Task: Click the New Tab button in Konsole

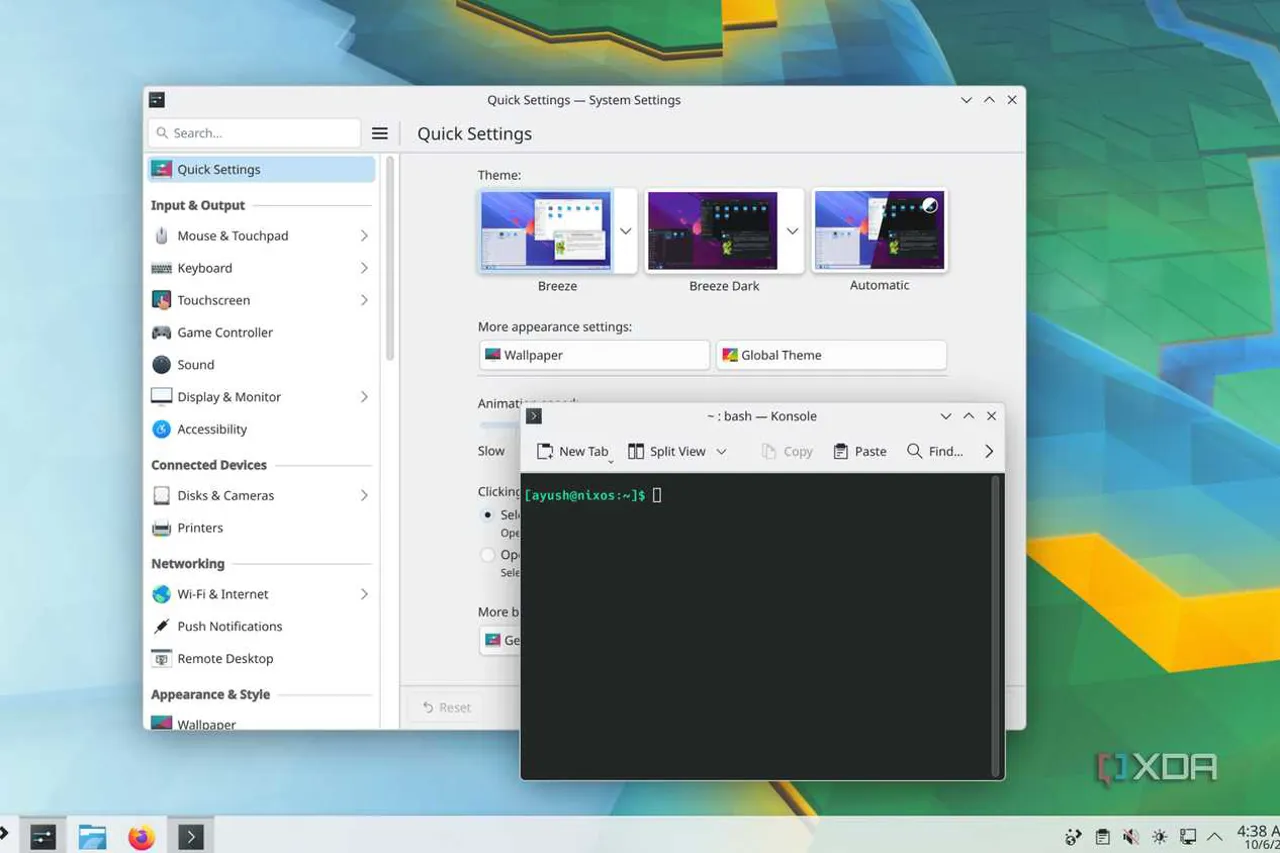Action: (573, 451)
